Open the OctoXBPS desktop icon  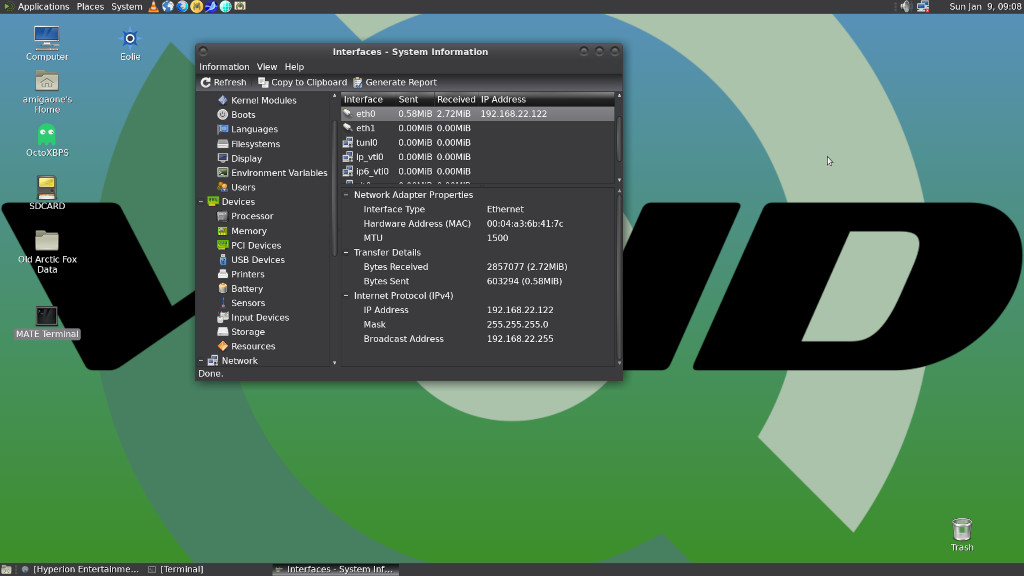[x=47, y=141]
